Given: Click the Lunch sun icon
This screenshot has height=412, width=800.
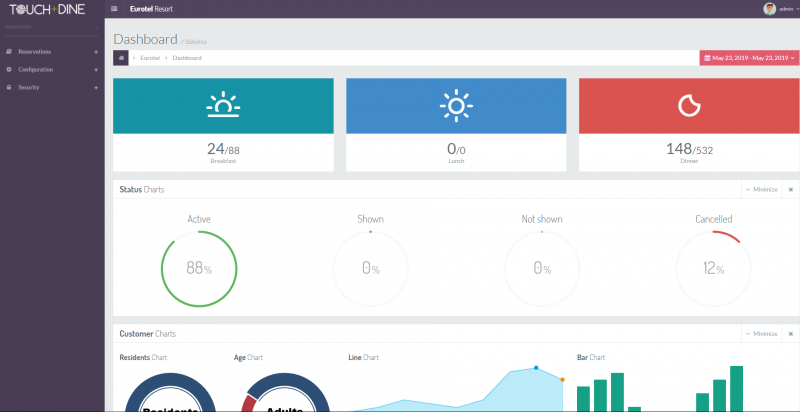Looking at the screenshot, I should coord(456,106).
